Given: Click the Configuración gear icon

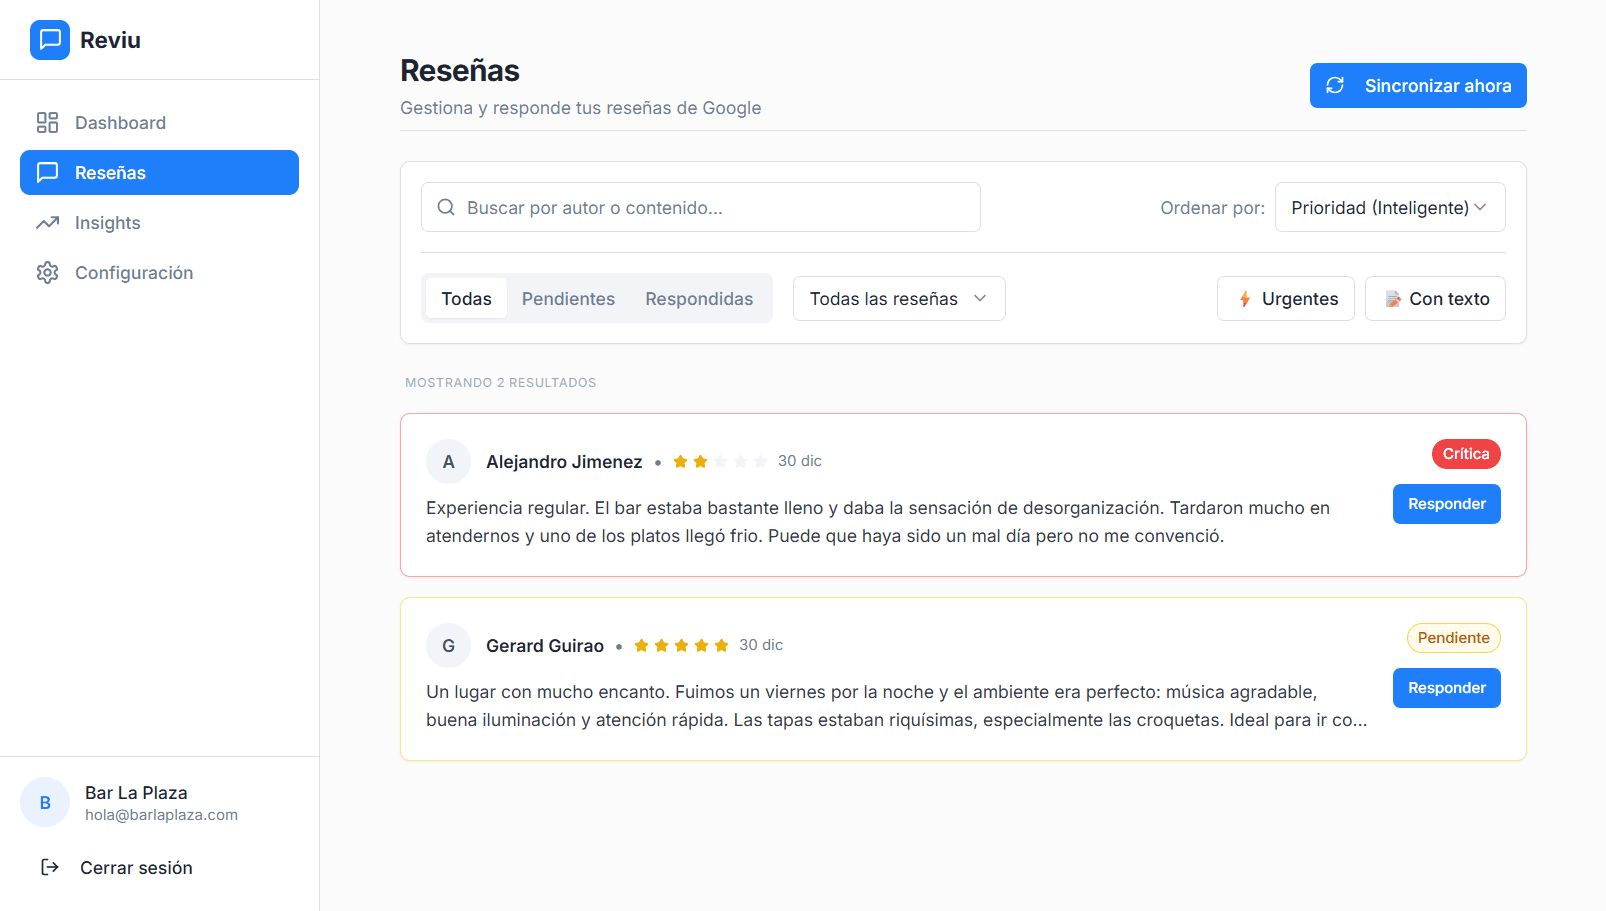Looking at the screenshot, I should pos(47,272).
